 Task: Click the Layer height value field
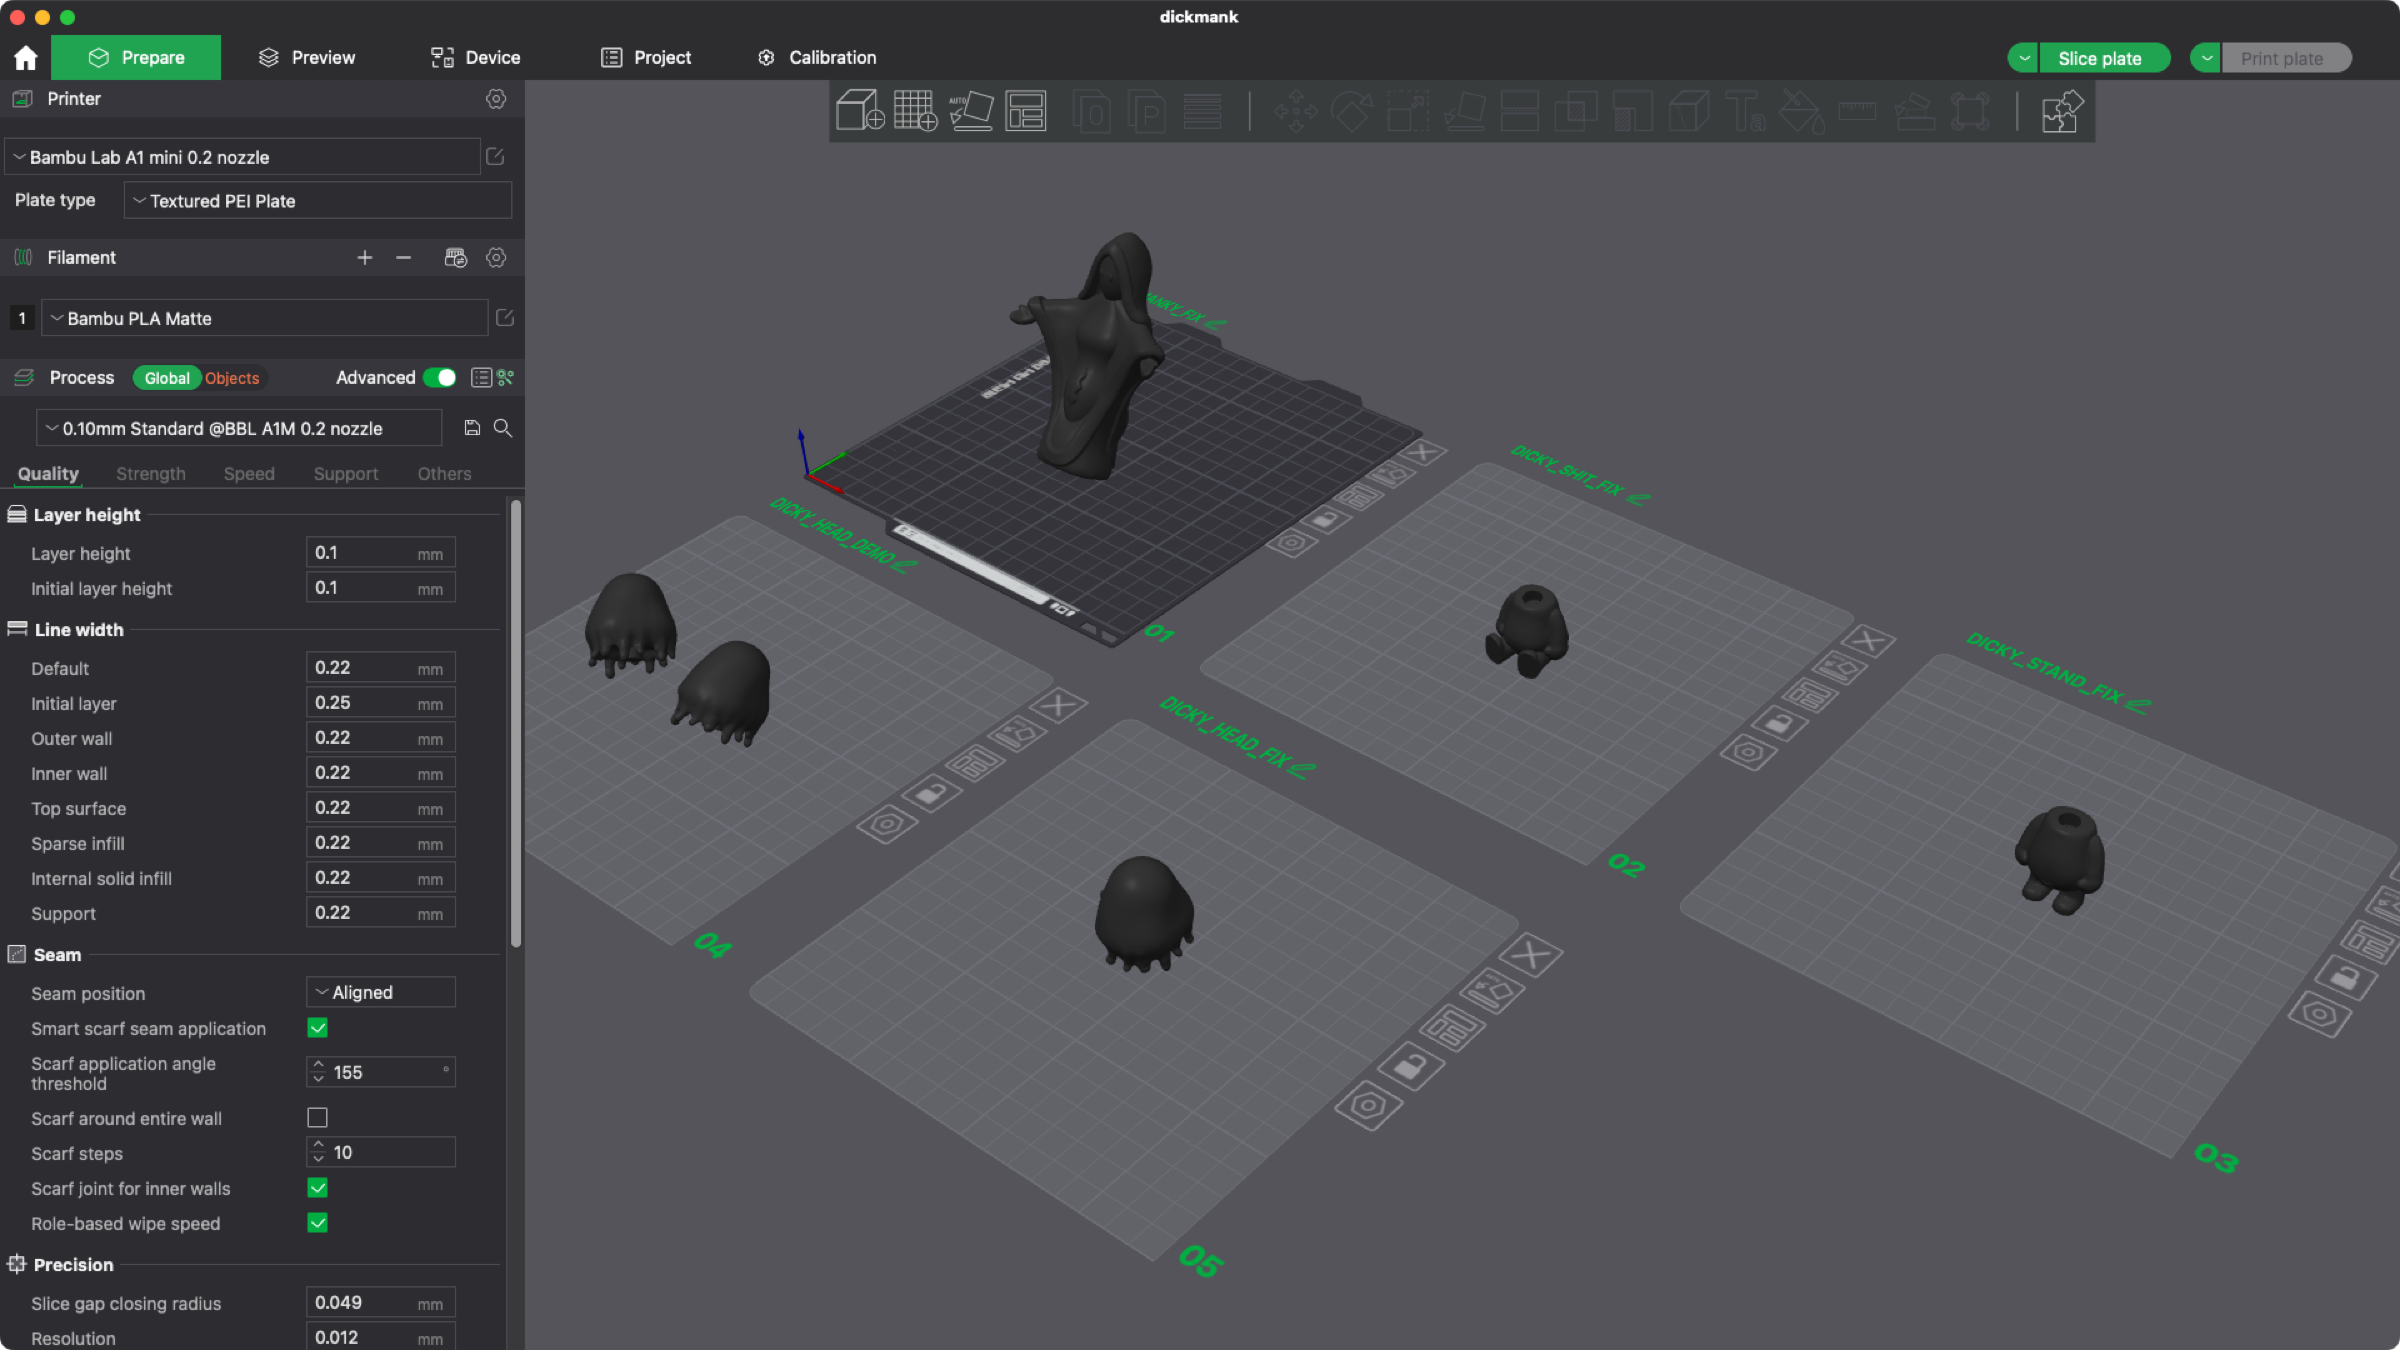click(362, 553)
